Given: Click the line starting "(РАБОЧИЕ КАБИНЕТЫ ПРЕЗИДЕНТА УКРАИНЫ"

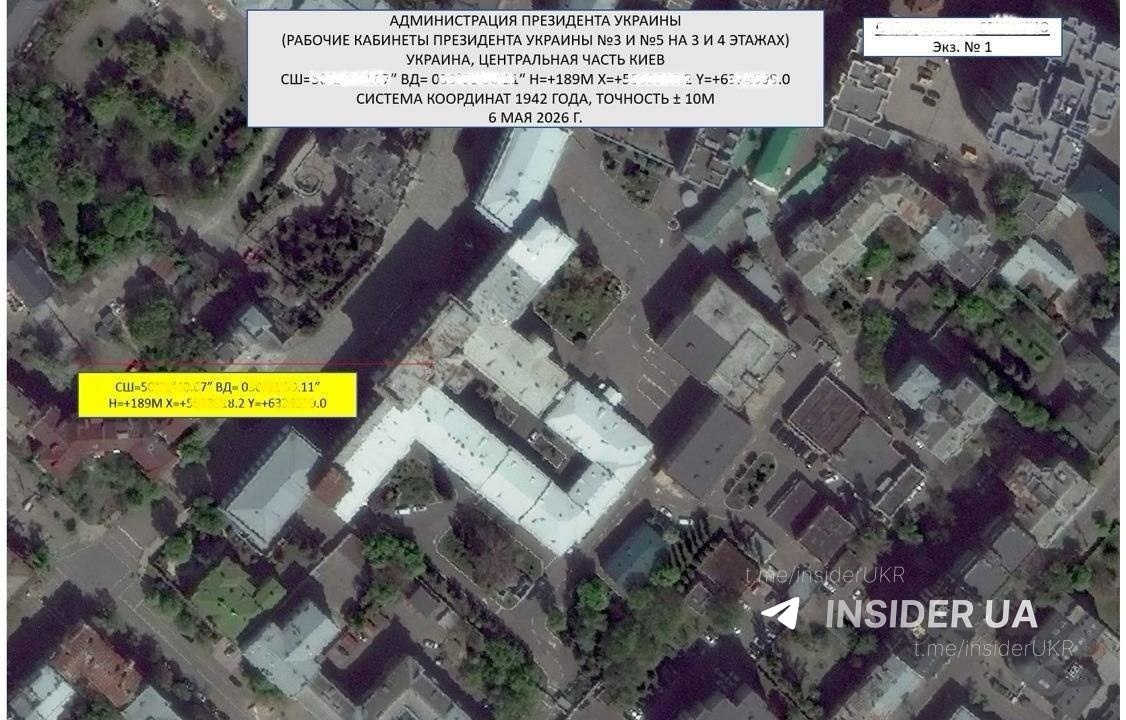Looking at the screenshot, I should coord(535,41).
